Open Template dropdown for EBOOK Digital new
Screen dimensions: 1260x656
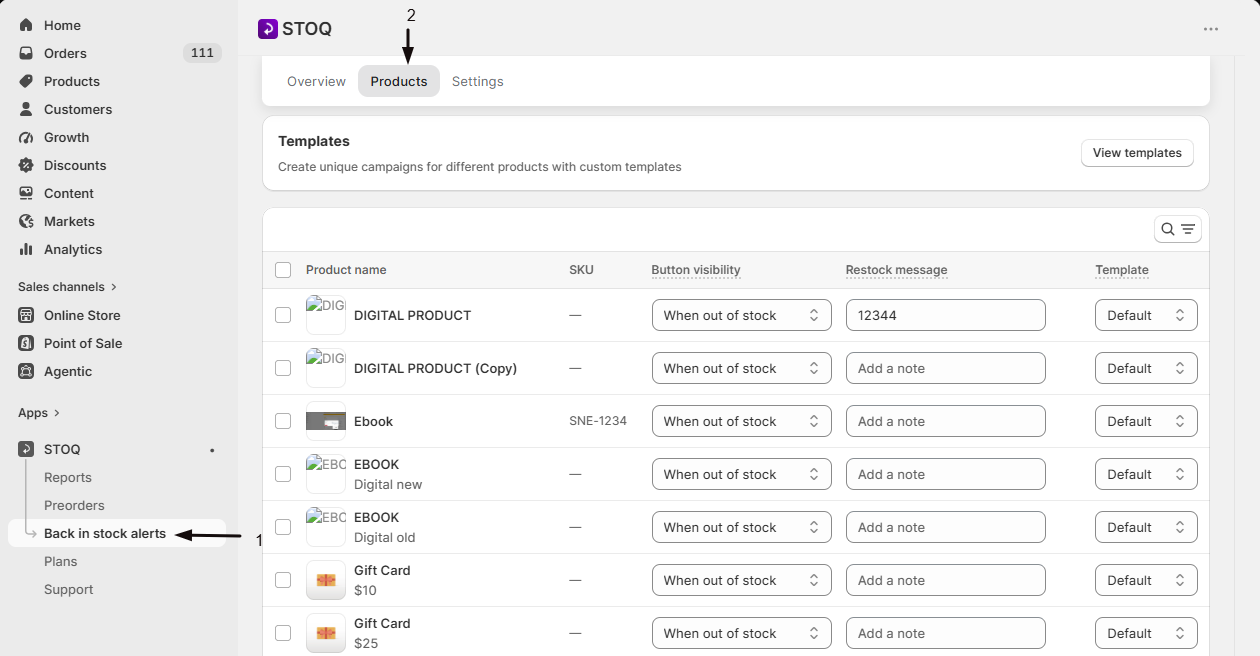pyautogui.click(x=1146, y=474)
